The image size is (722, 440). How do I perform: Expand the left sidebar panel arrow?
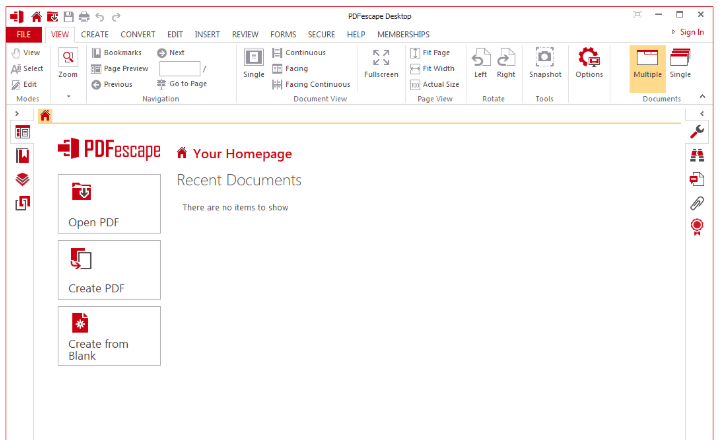tap(17, 114)
